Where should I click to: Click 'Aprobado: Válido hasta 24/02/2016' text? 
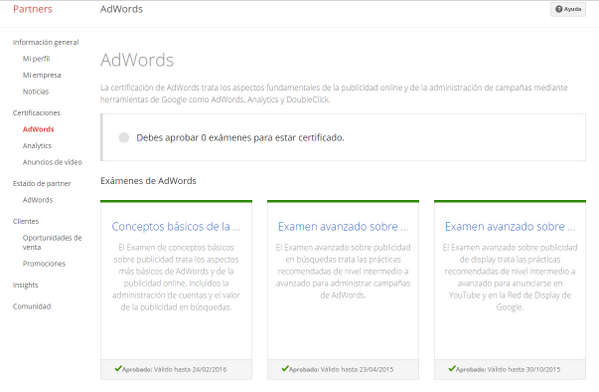coord(174,369)
